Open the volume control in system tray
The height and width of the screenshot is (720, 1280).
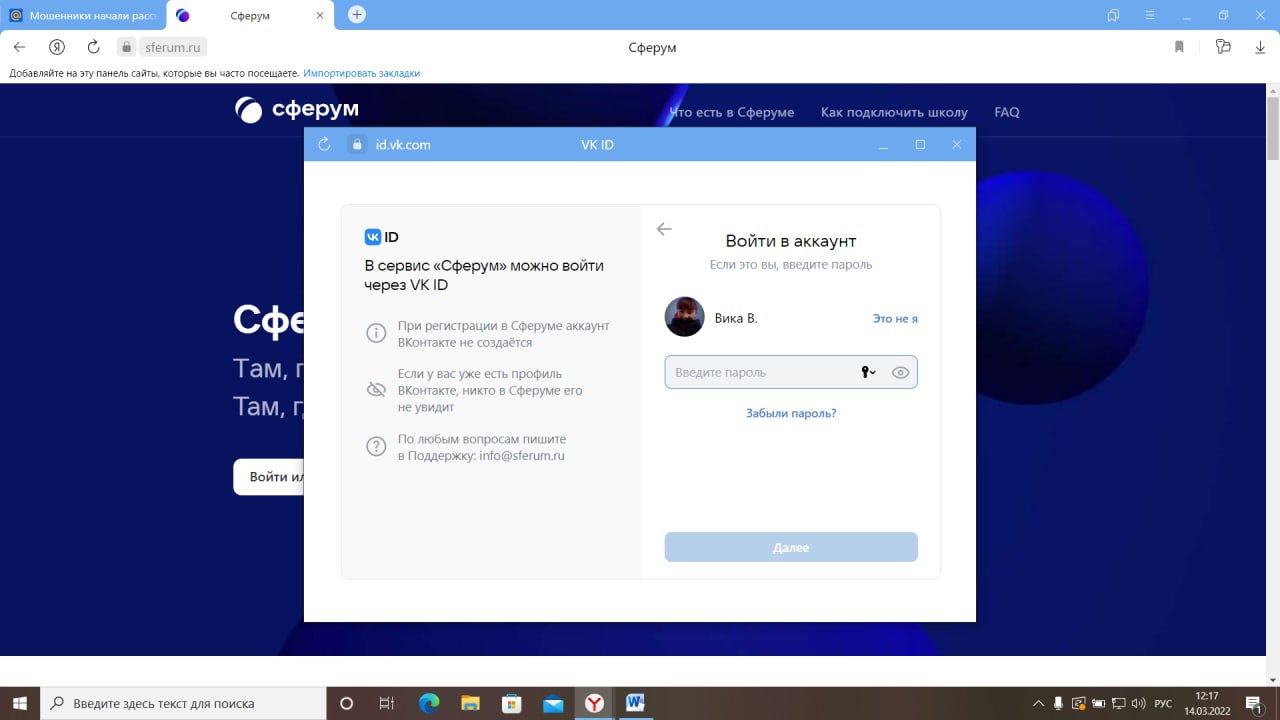coord(1137,703)
